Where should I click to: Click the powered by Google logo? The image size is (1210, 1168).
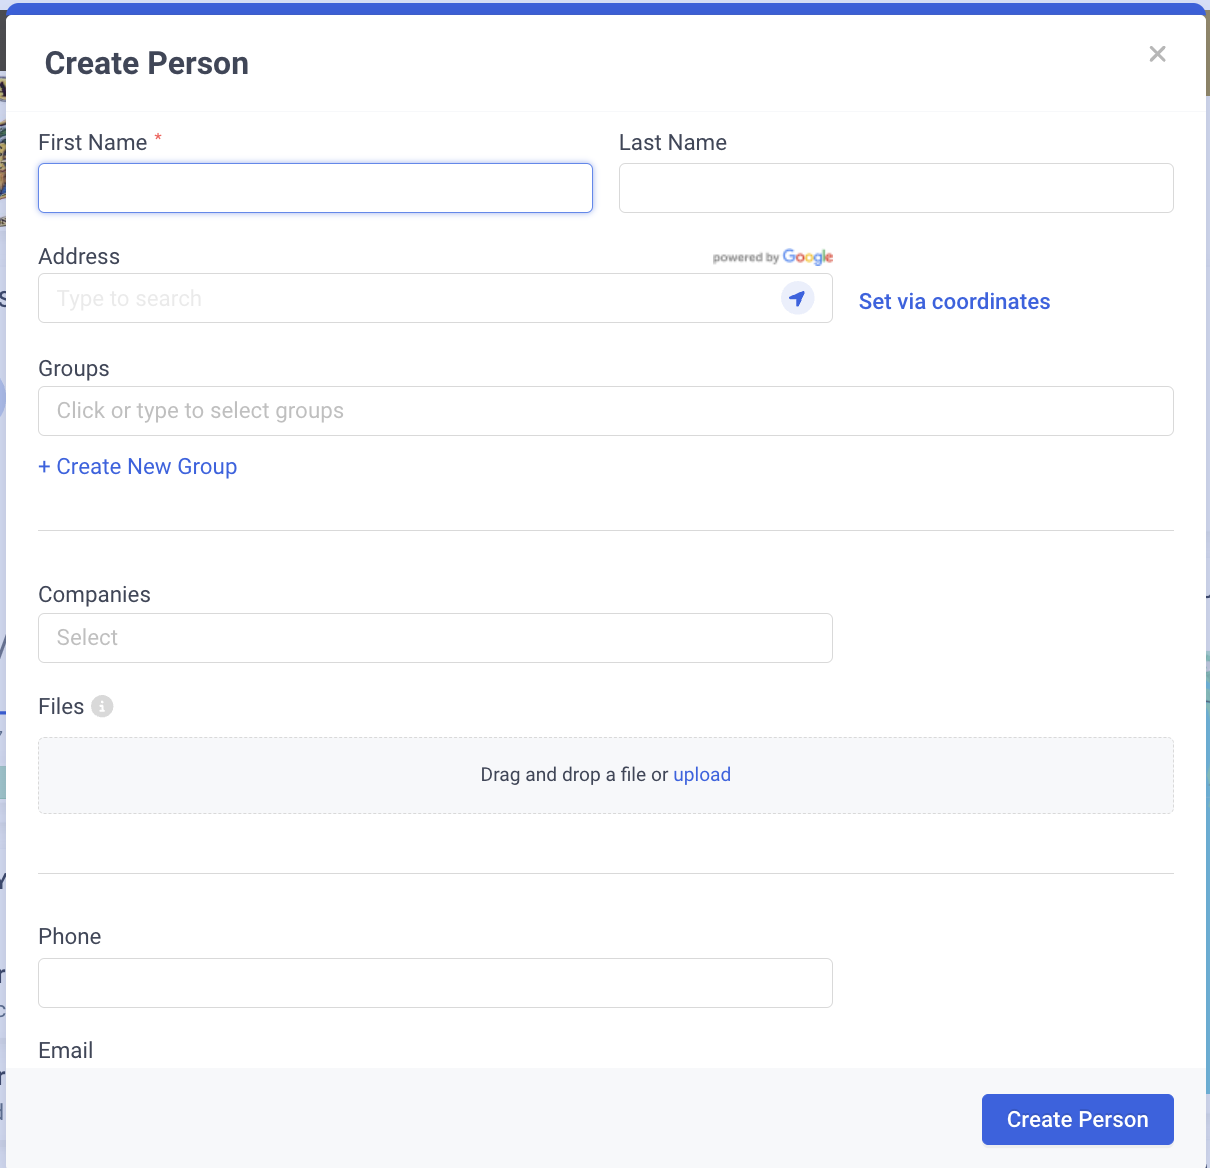click(x=772, y=257)
